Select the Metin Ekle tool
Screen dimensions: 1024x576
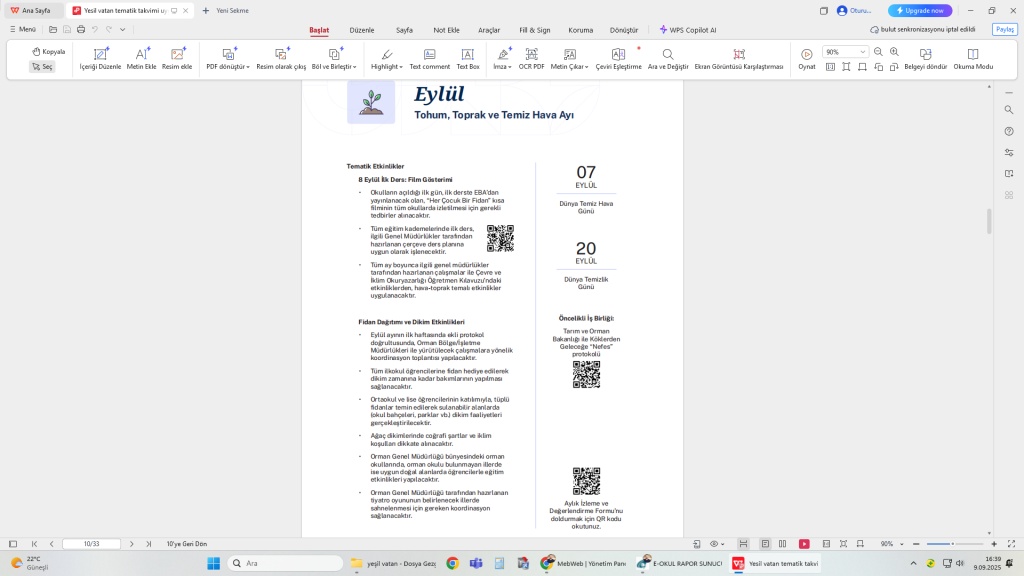coord(141,58)
